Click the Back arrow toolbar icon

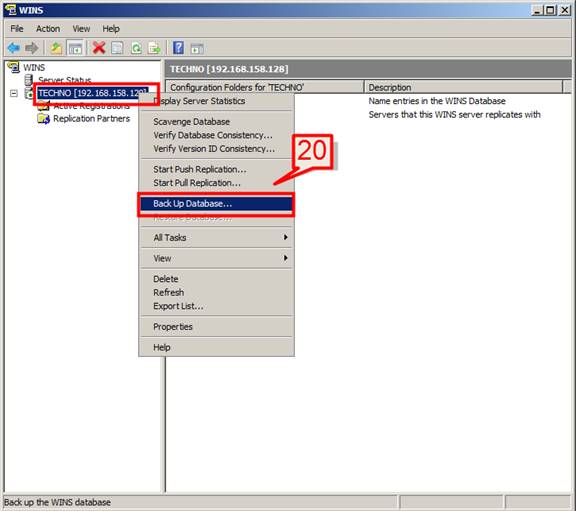[x=14, y=48]
